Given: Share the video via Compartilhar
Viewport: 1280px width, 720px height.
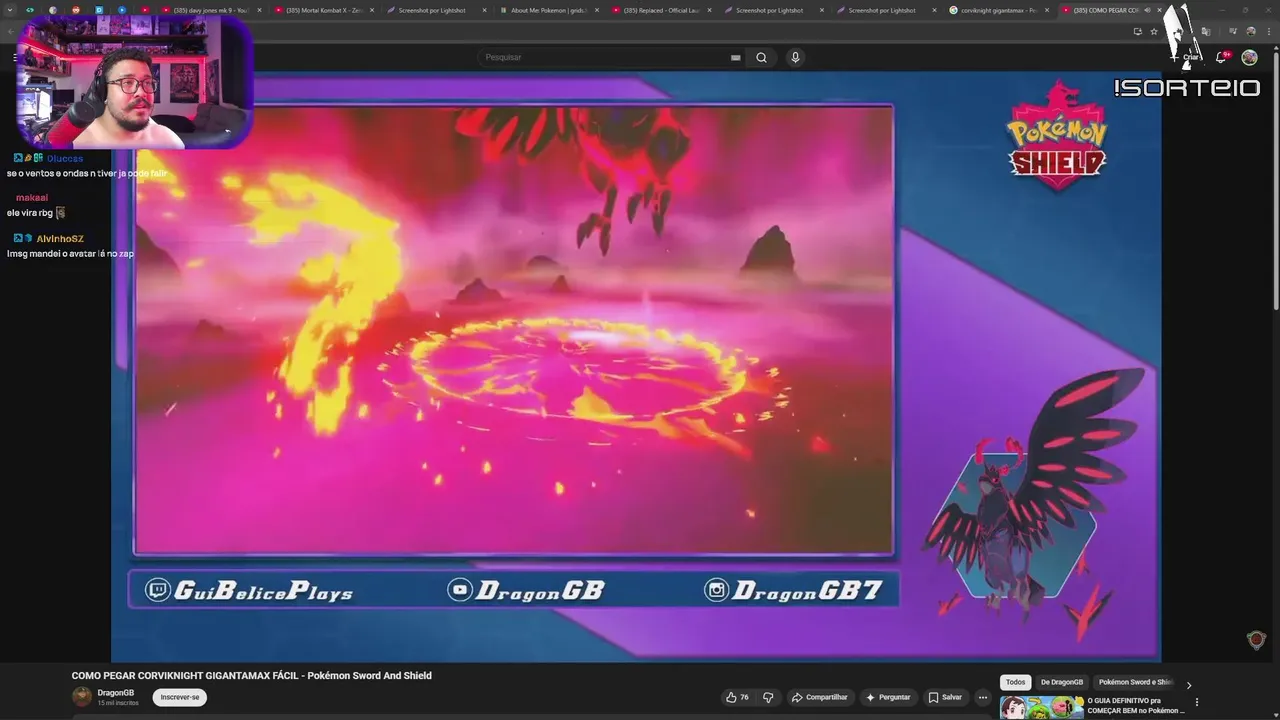Looking at the screenshot, I should 819,697.
